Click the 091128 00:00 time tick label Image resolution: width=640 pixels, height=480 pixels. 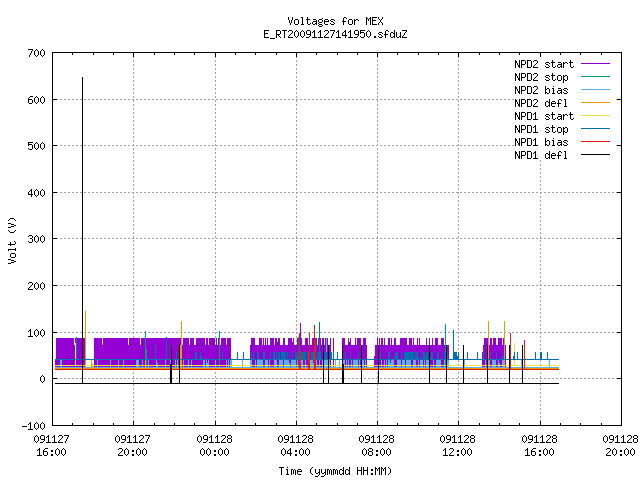click(x=214, y=446)
